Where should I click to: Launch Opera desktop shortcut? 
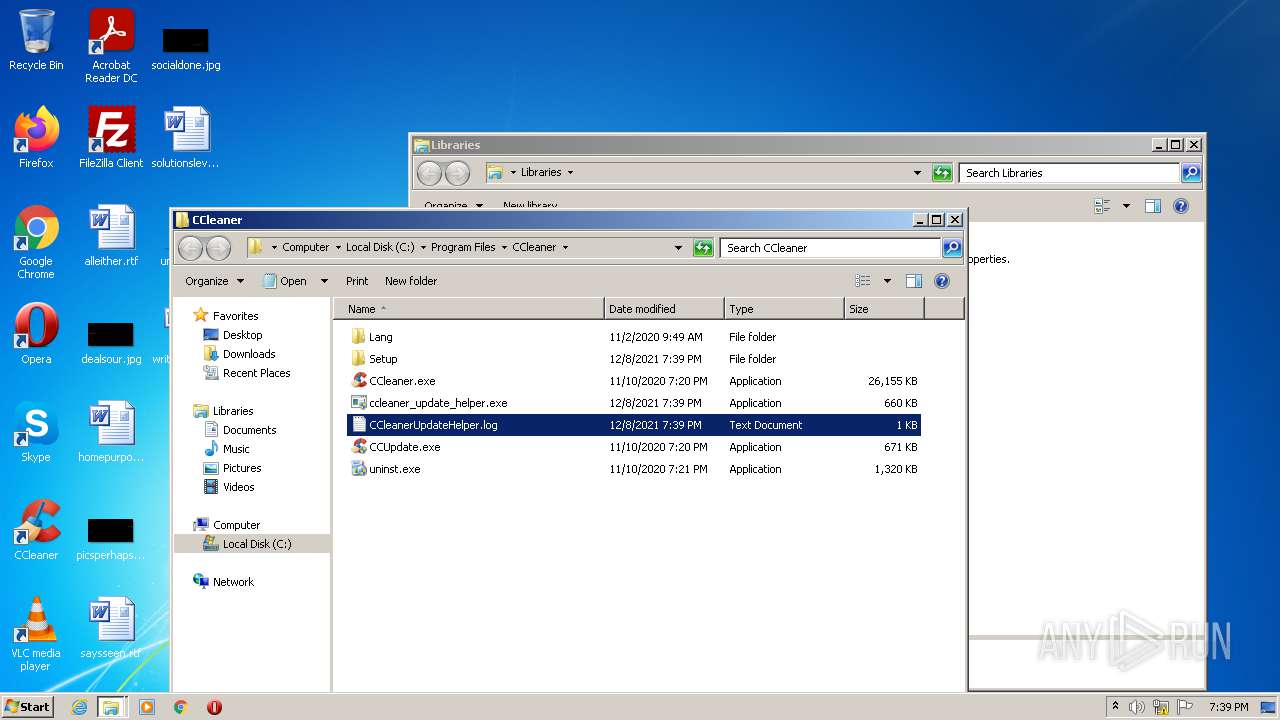[x=36, y=334]
